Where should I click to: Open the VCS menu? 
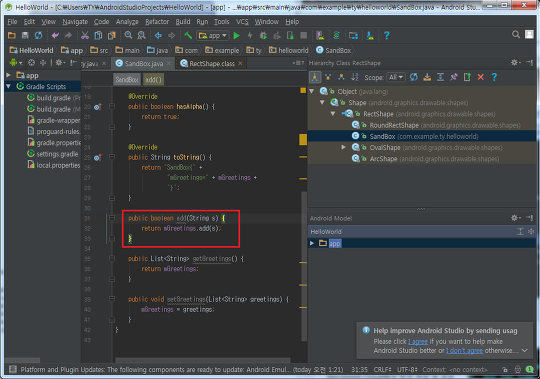(x=242, y=22)
